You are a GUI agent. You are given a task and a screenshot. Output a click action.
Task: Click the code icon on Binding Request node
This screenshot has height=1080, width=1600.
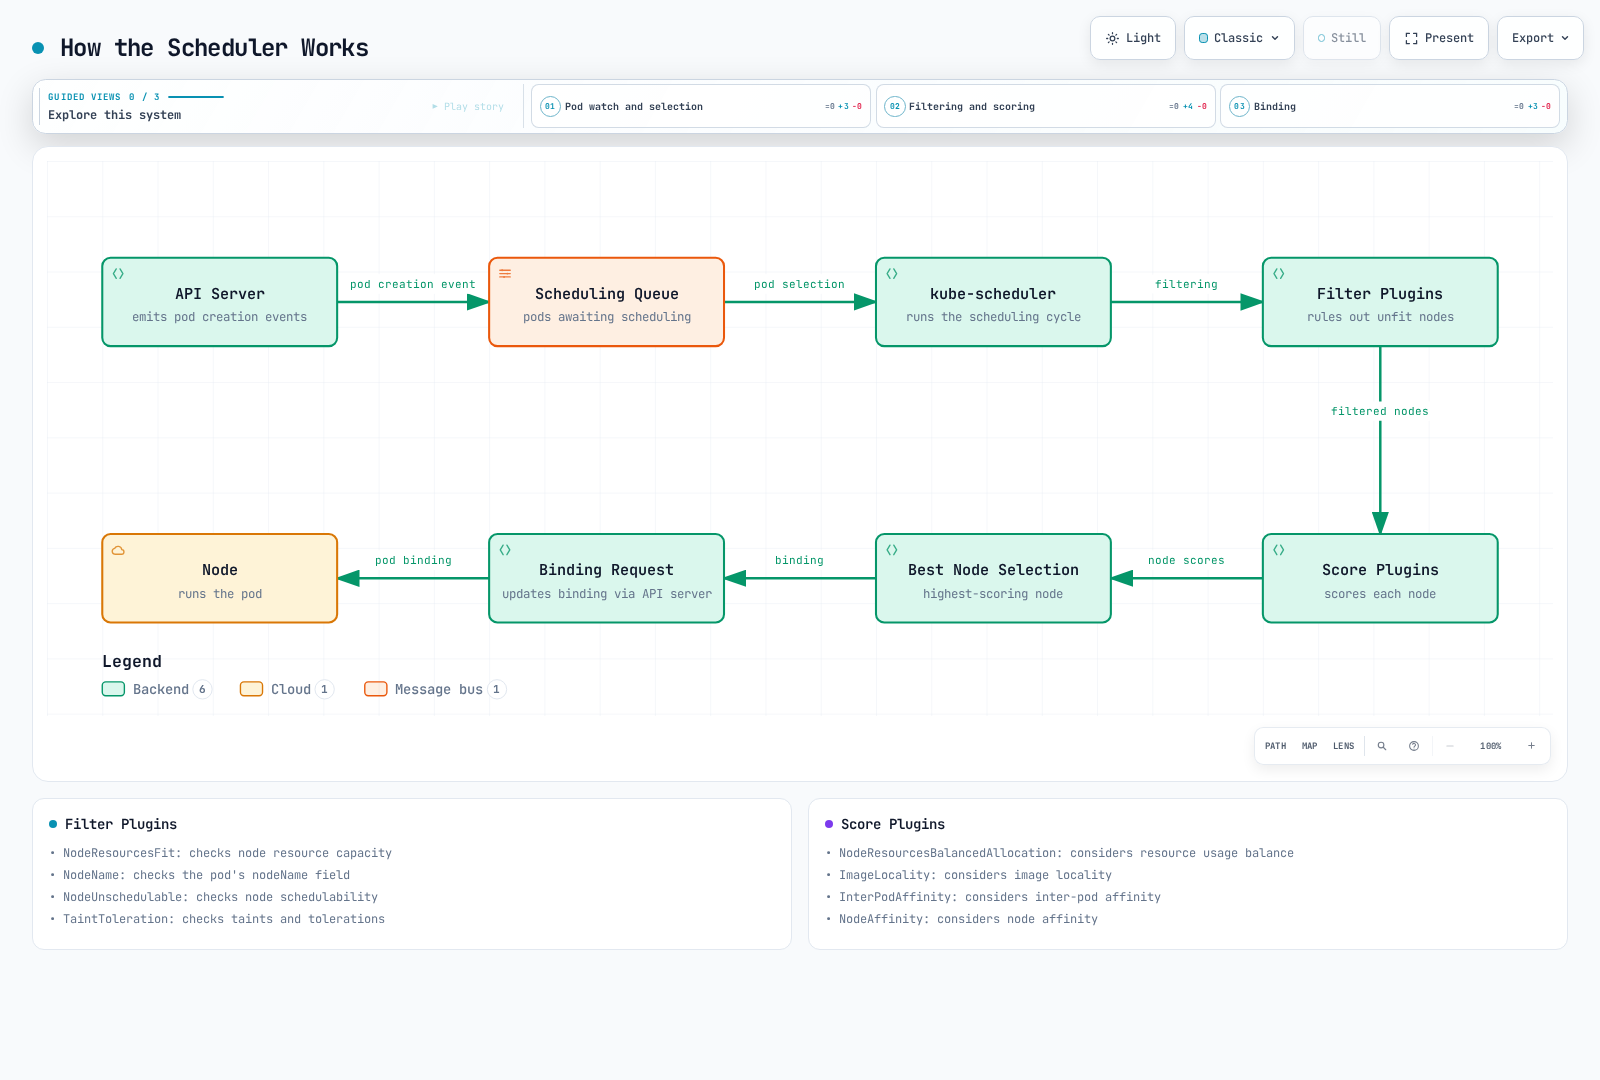(x=505, y=550)
